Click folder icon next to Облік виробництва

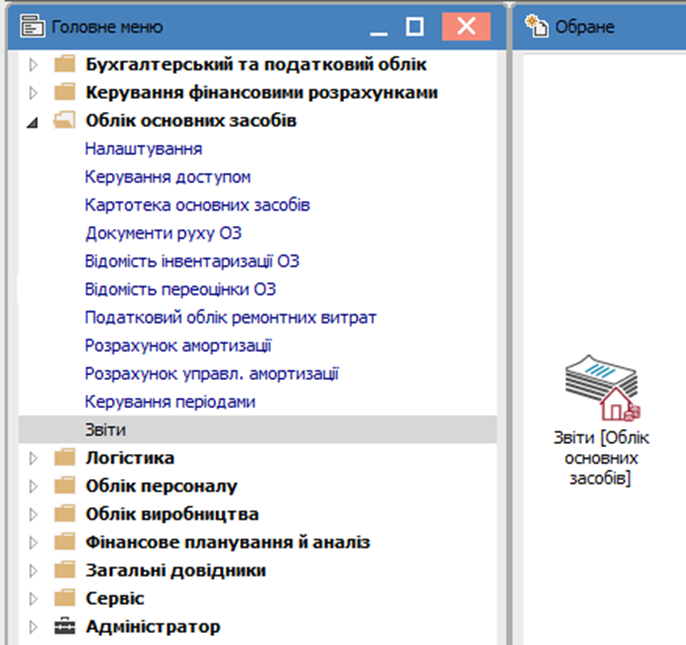65,513
